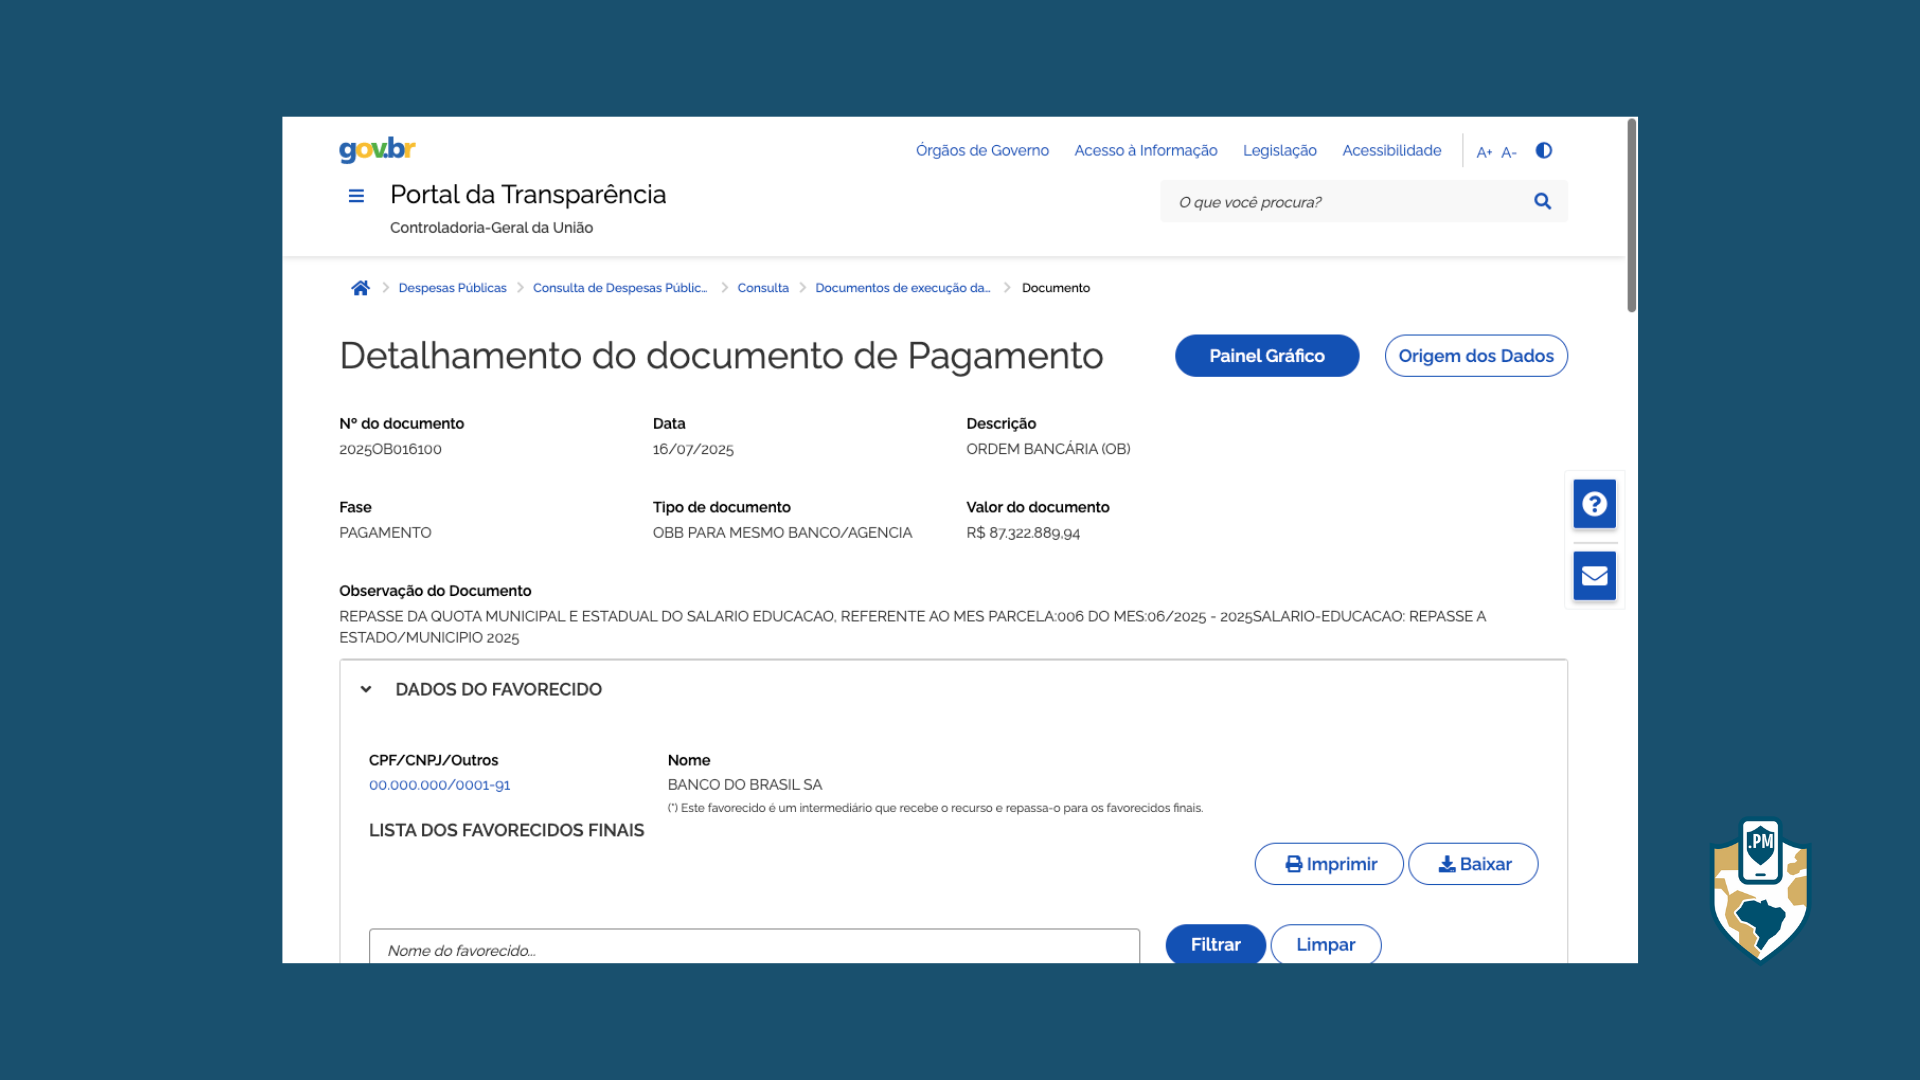Download list with Baixar button

[1473, 864]
